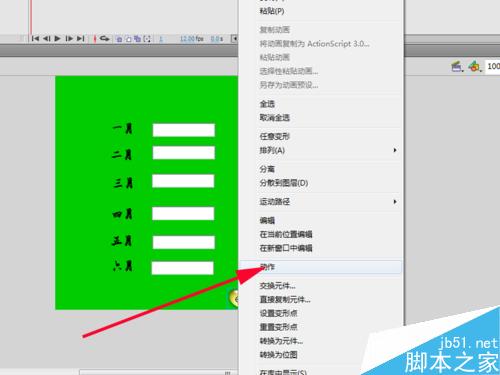Play the timeline animation
Image resolution: width=500 pixels, height=375 pixels.
pyautogui.click(x=57, y=39)
